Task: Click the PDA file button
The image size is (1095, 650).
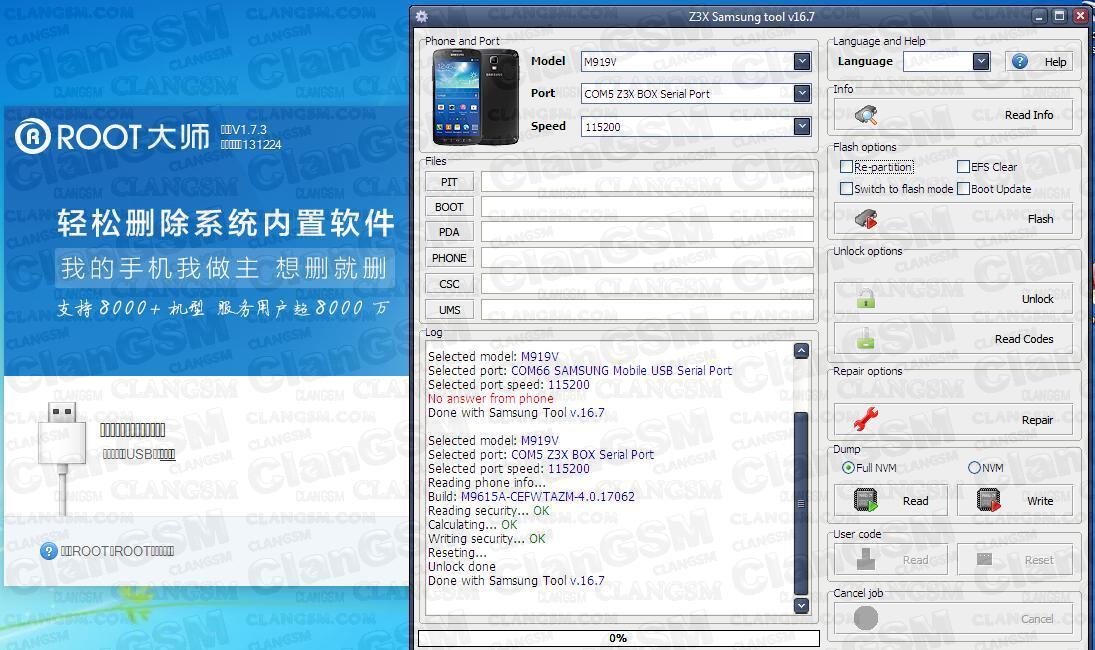Action: click(449, 232)
